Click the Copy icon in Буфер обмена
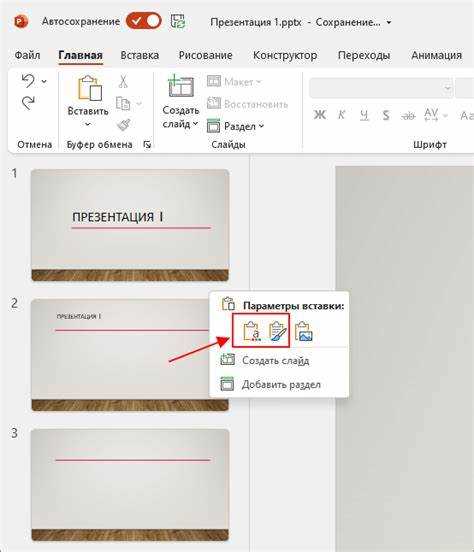 point(123,104)
